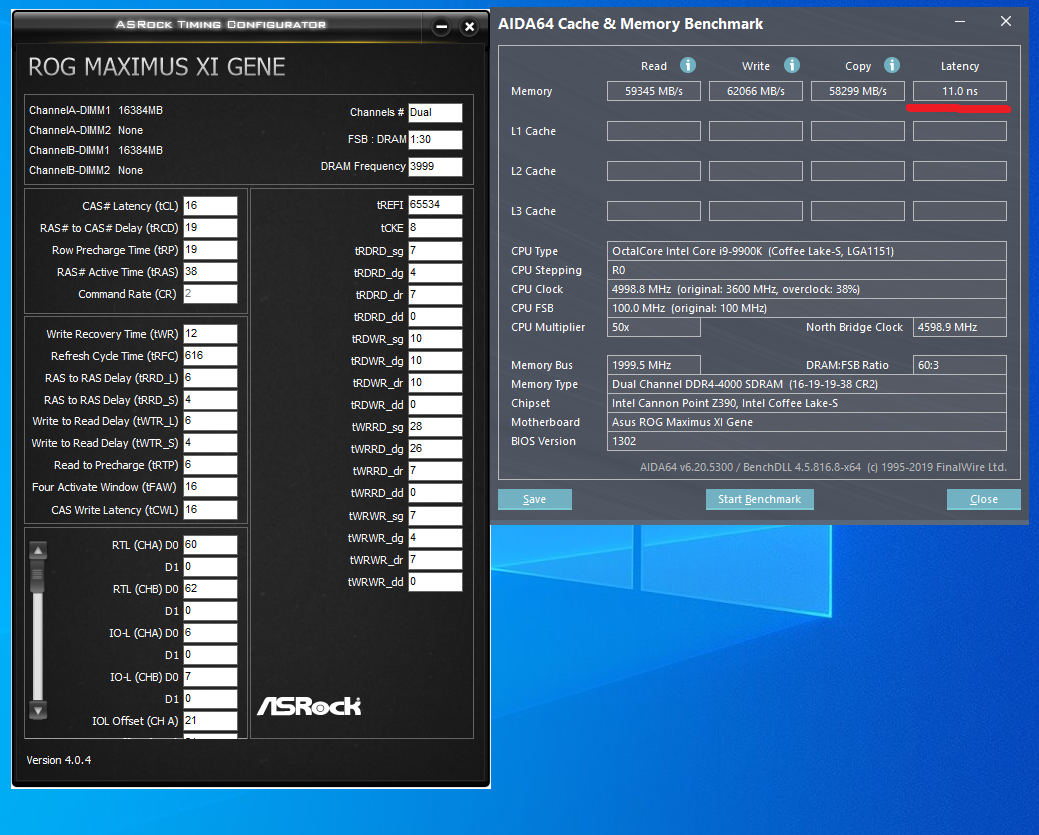Close the ASRock Timing Configurator window

click(469, 27)
